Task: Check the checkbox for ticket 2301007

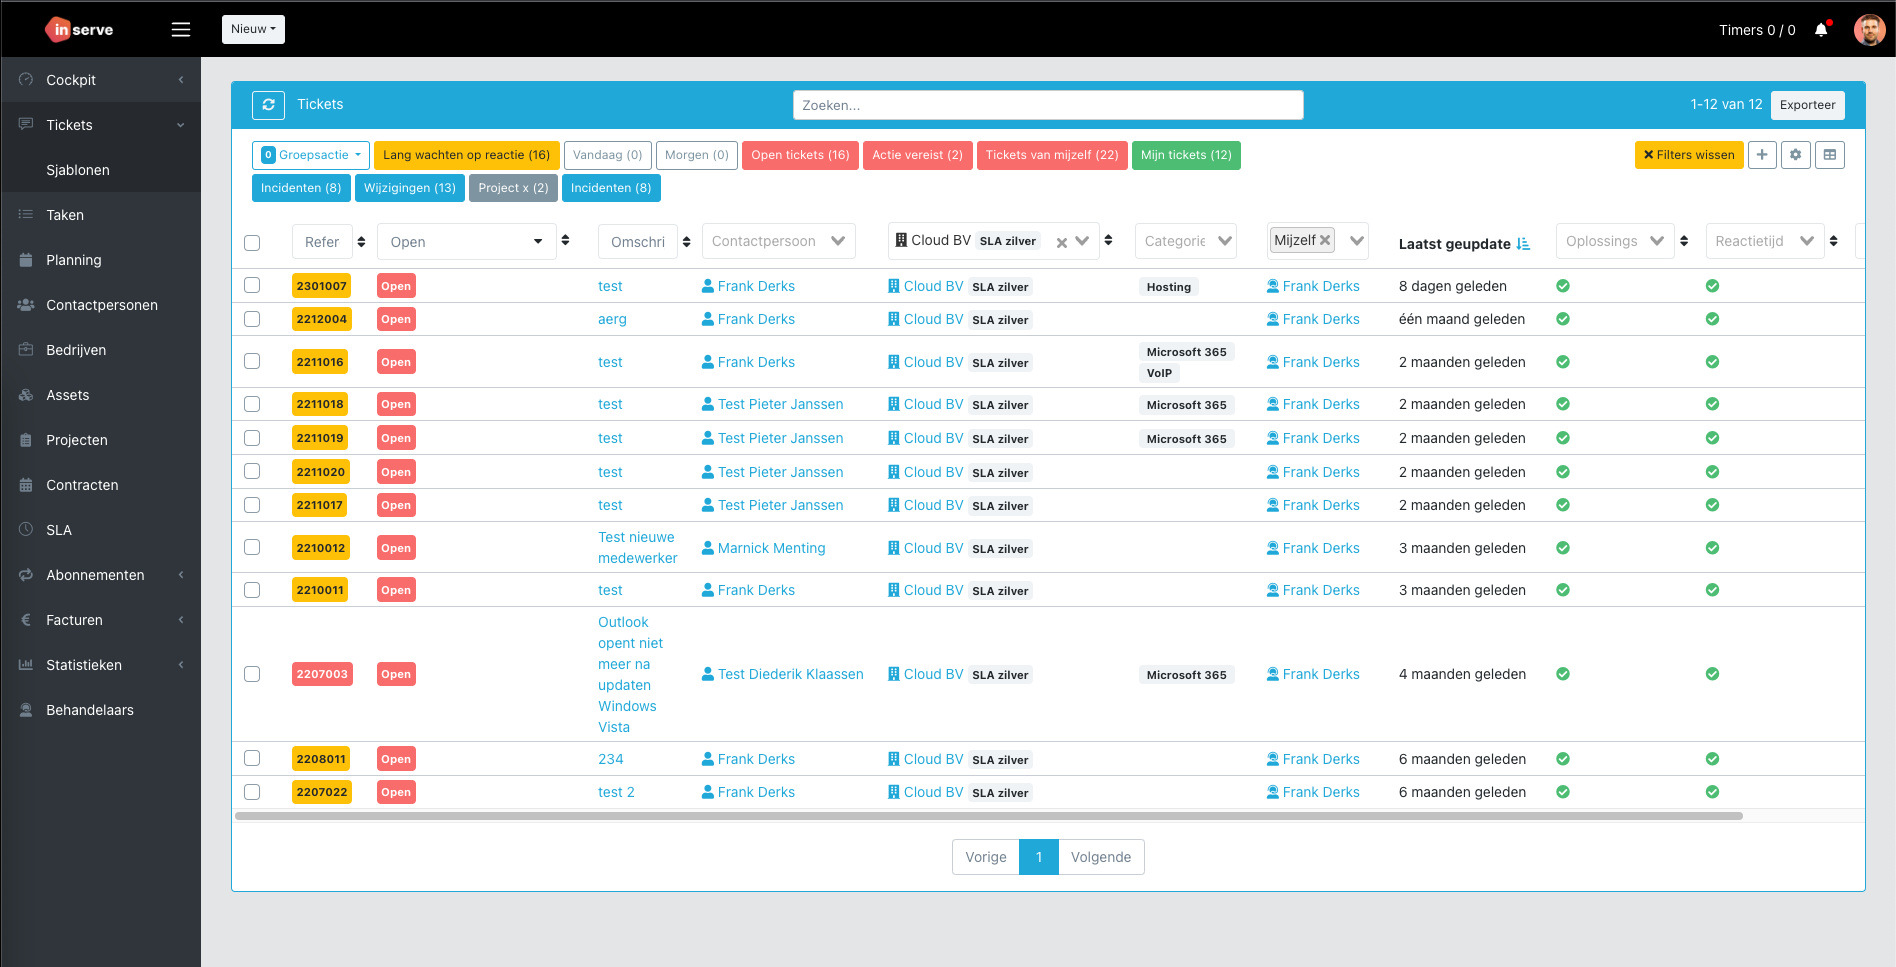Action: [x=252, y=285]
